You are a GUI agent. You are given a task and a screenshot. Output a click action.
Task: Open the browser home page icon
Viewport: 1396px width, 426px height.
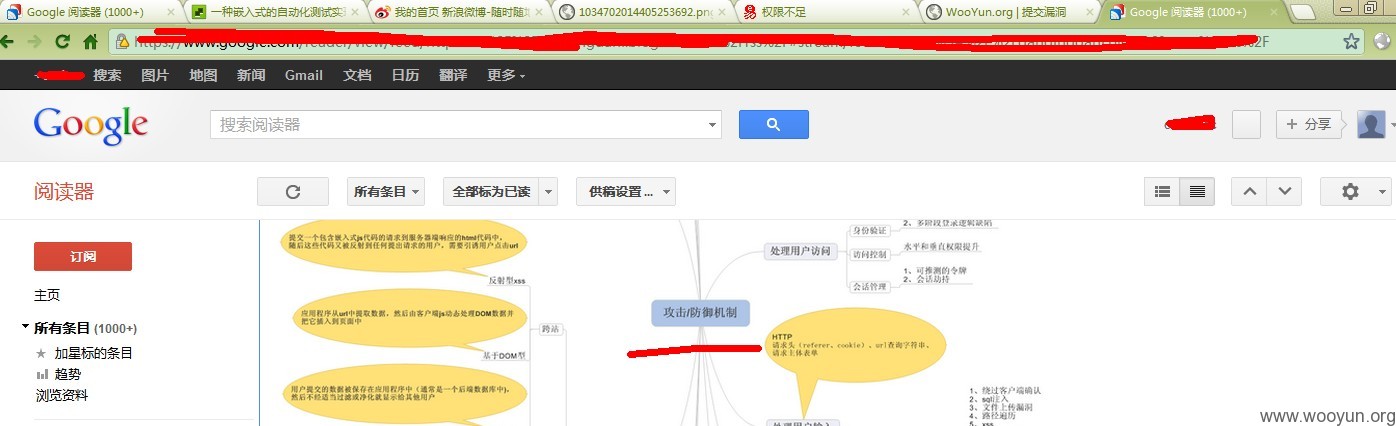[x=90, y=42]
